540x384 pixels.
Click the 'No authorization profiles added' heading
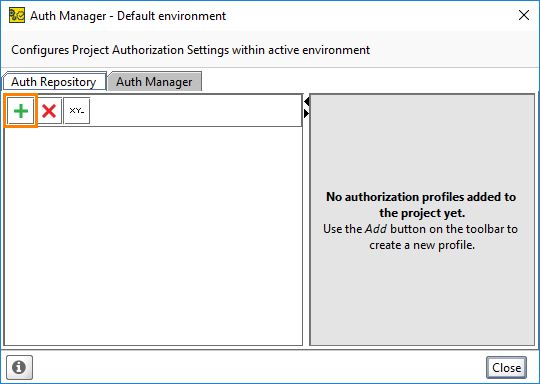click(x=422, y=205)
